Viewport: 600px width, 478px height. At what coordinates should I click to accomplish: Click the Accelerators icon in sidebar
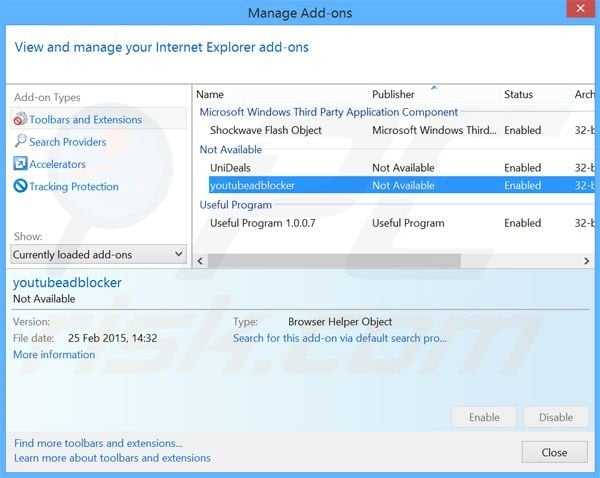20,164
